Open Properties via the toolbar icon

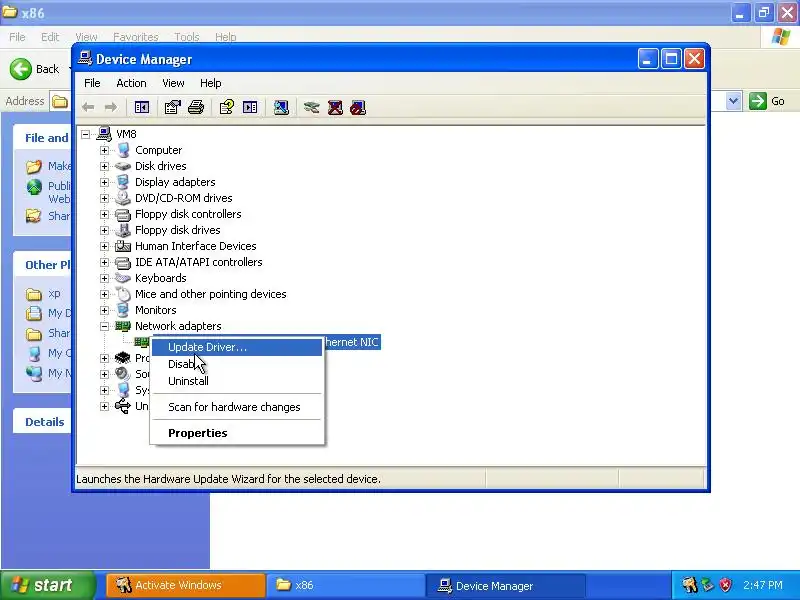[172, 107]
